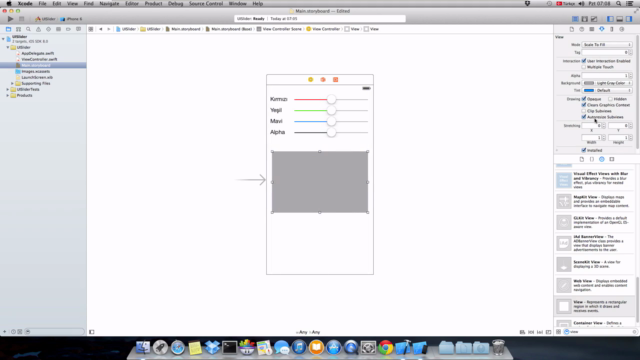Toggle User Interaction Enabled checkbox
Viewport: 640px width, 360px height.
click(x=584, y=61)
